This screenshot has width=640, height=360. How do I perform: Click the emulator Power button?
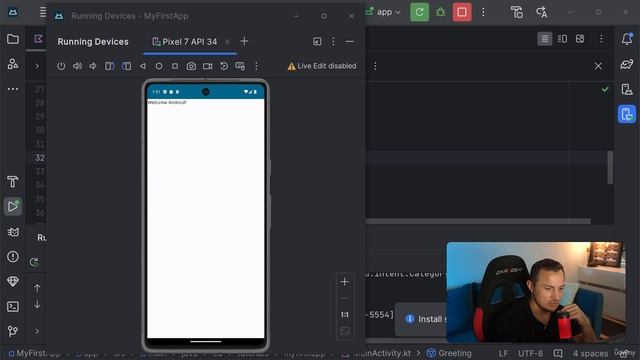pos(61,66)
